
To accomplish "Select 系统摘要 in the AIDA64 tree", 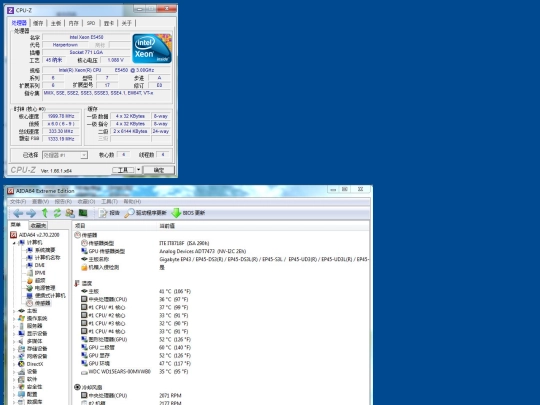I will (x=41, y=250).
